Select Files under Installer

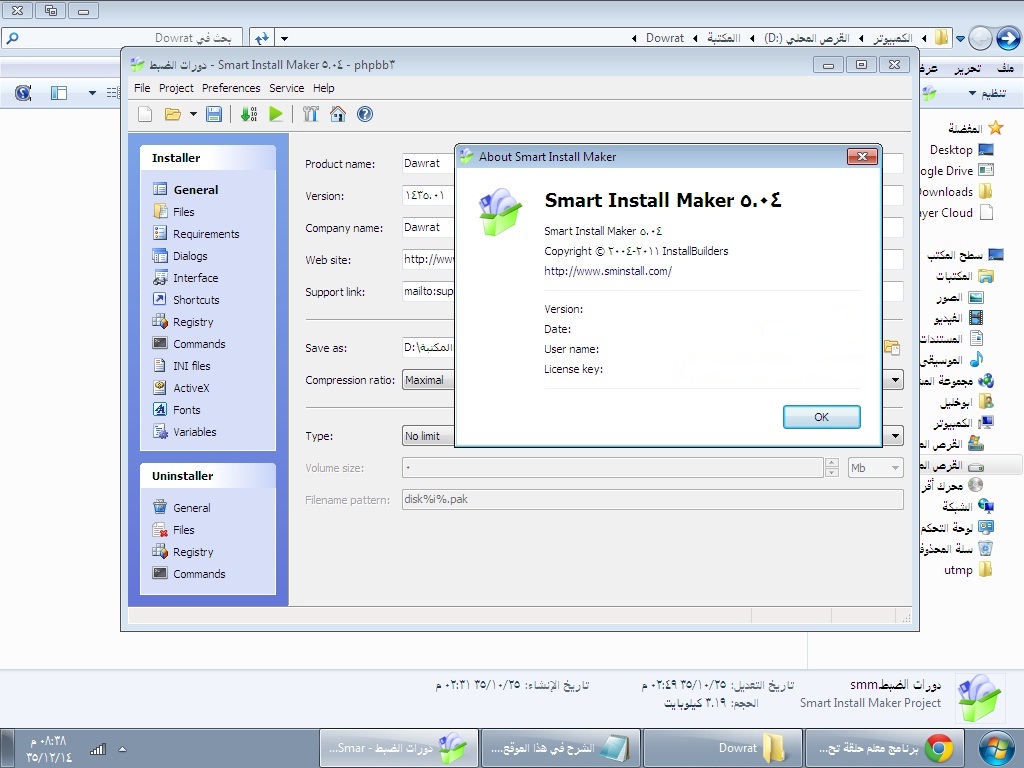174,212
